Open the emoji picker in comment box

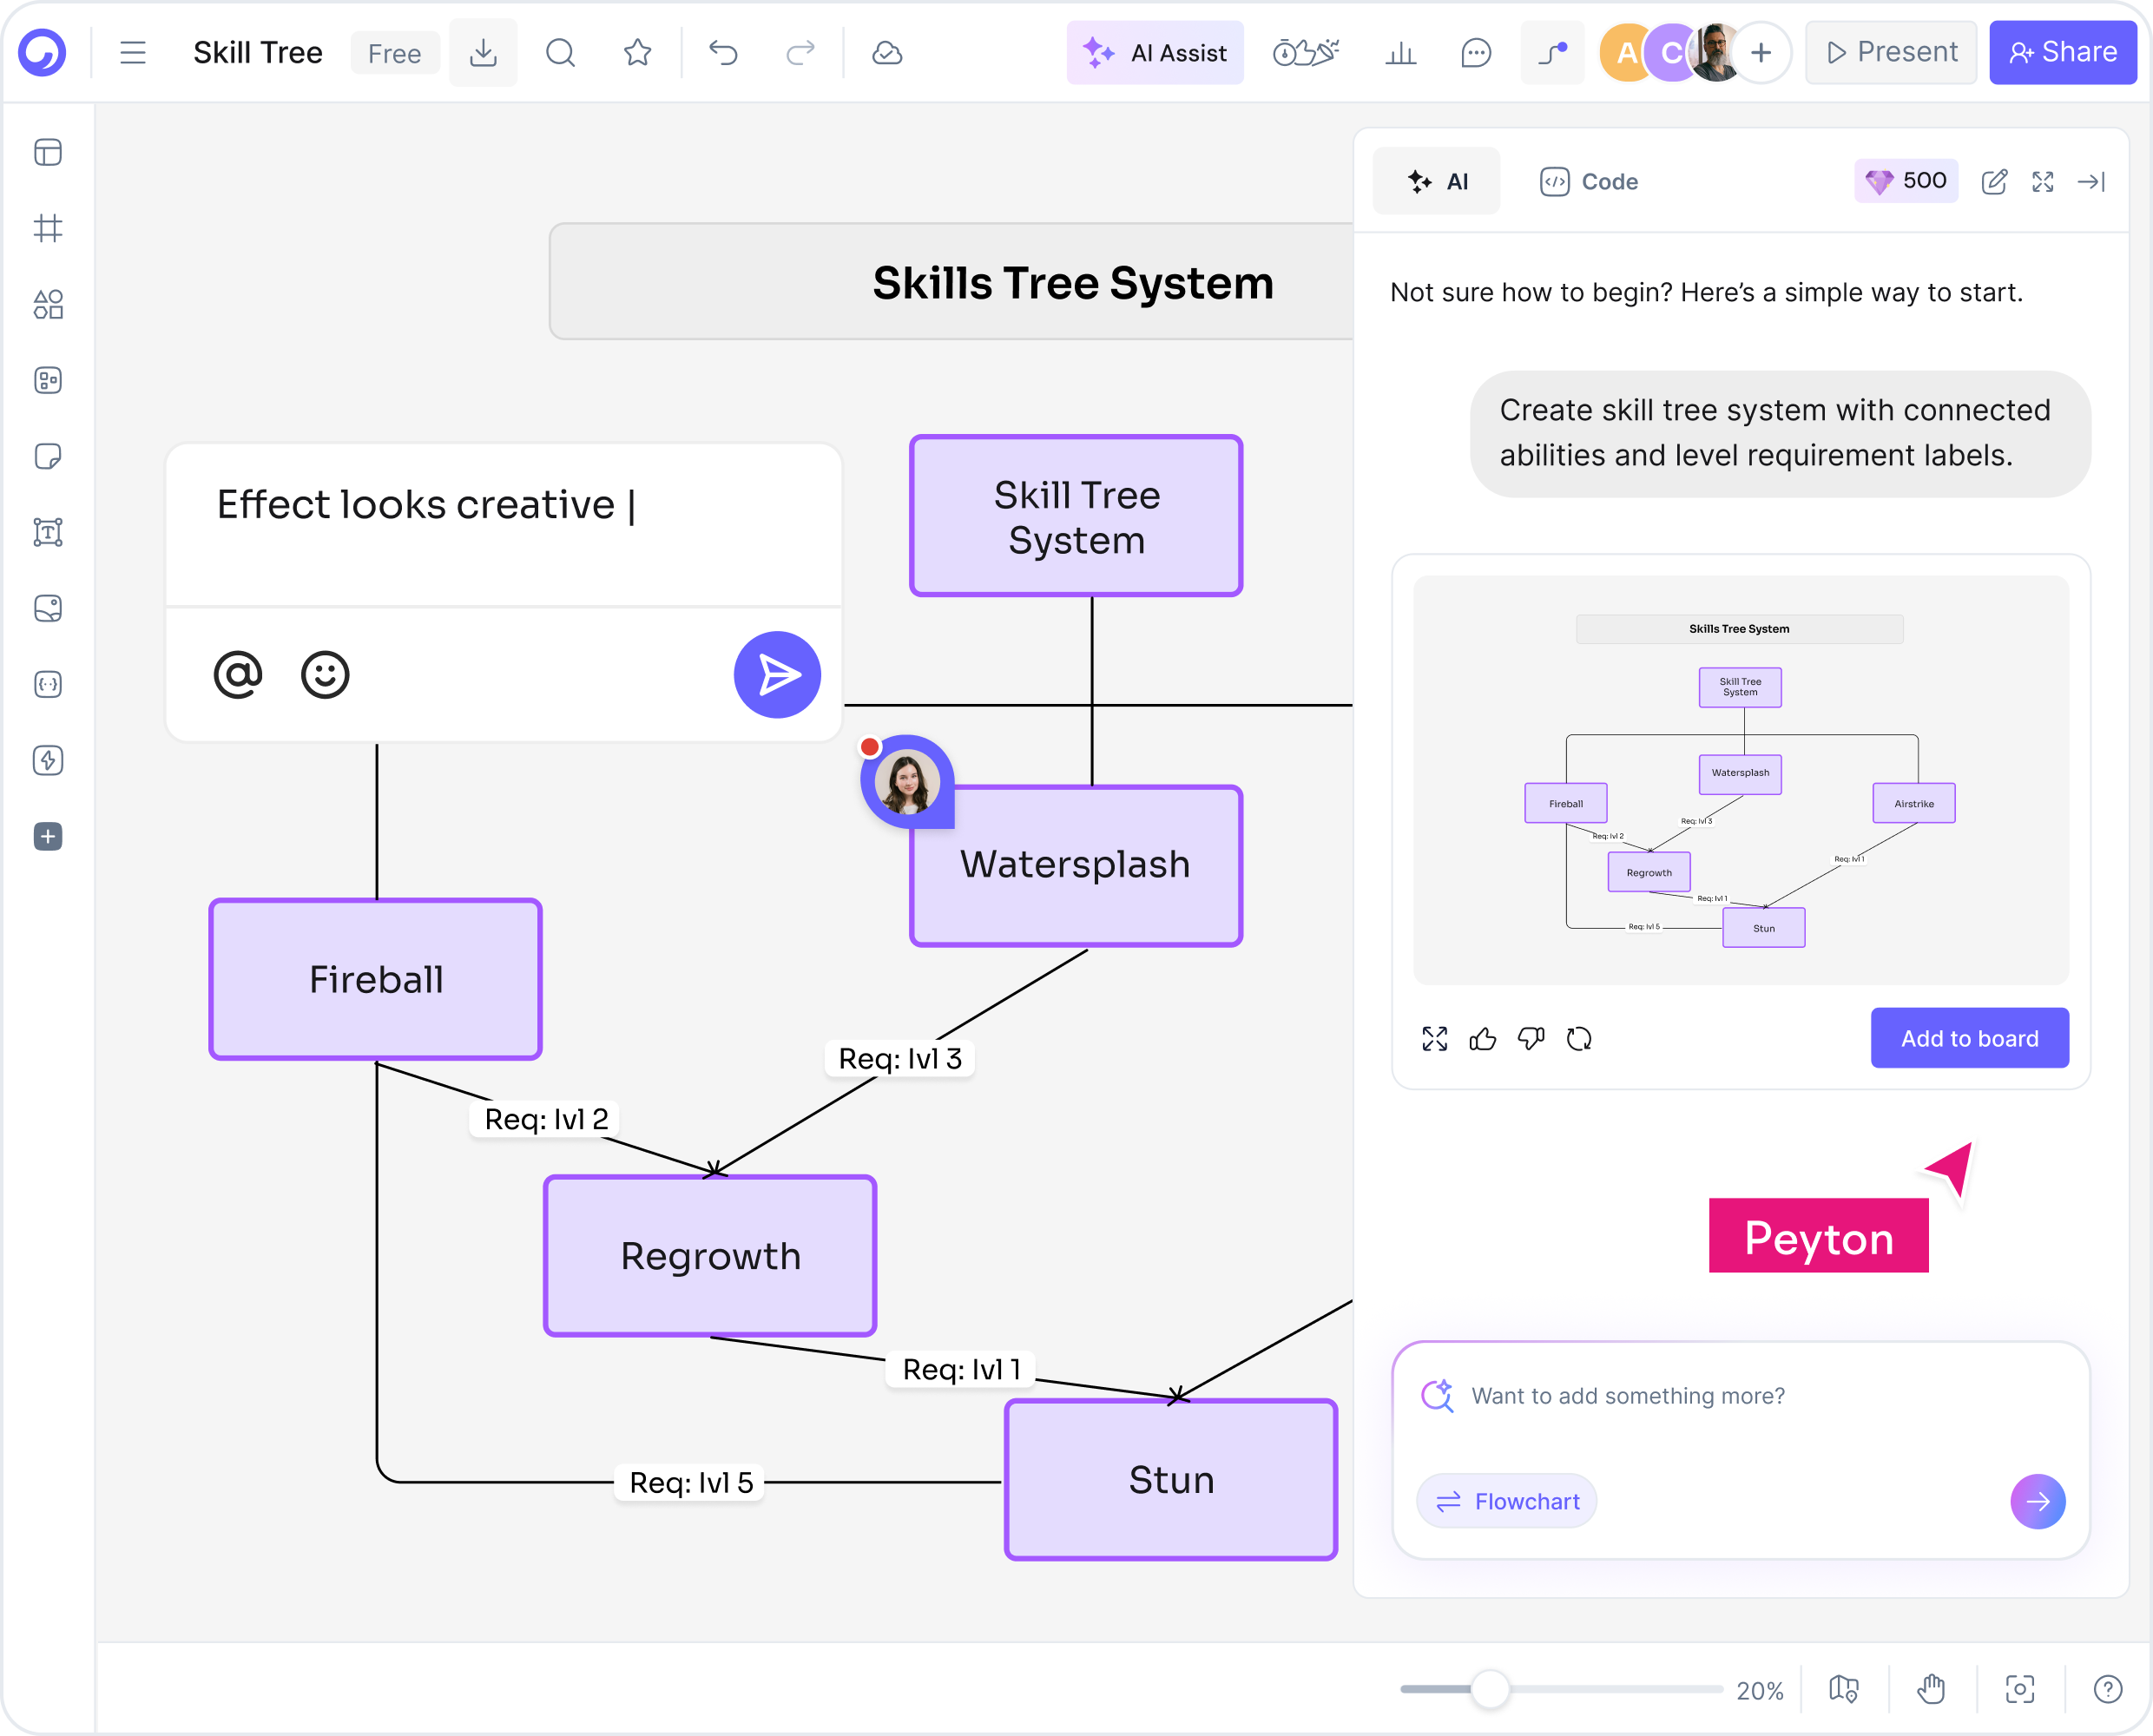325,675
